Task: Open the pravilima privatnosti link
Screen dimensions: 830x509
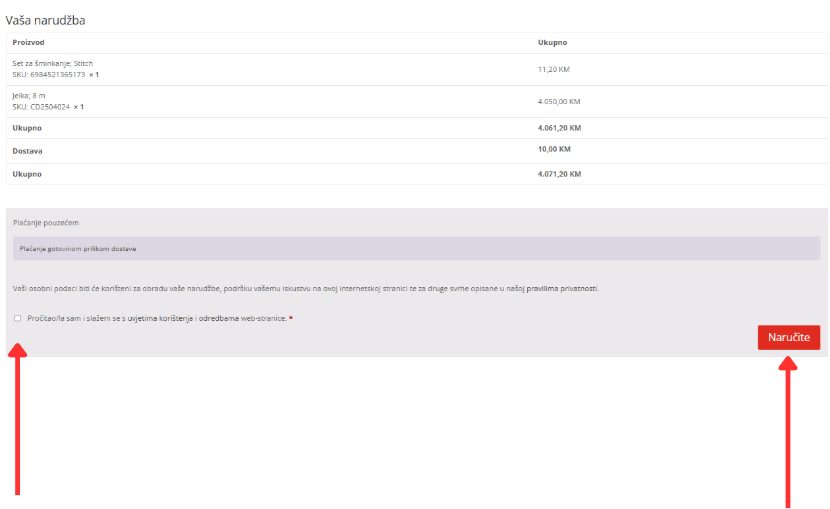Action: click(562, 288)
